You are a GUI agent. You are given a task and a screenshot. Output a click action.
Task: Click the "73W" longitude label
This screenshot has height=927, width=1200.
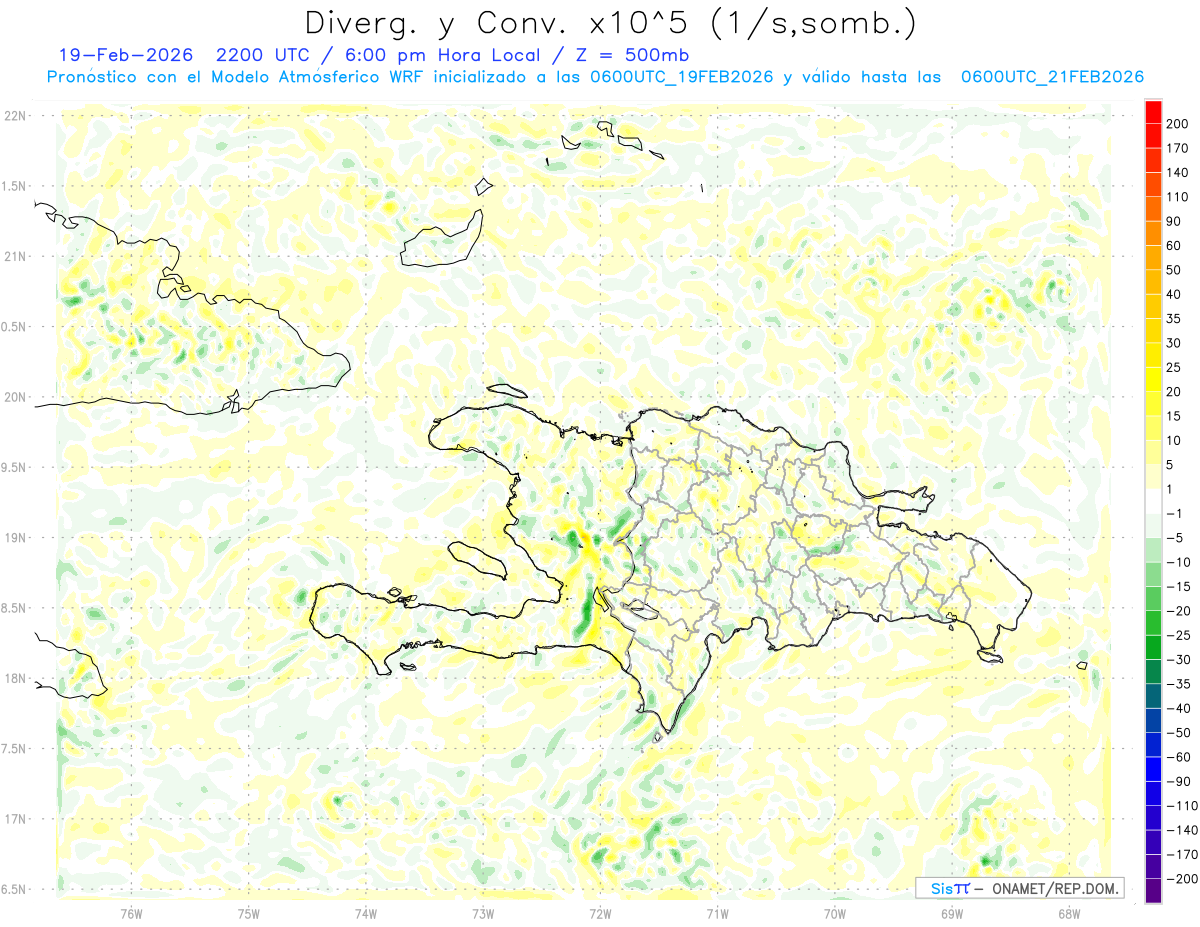coord(483,912)
